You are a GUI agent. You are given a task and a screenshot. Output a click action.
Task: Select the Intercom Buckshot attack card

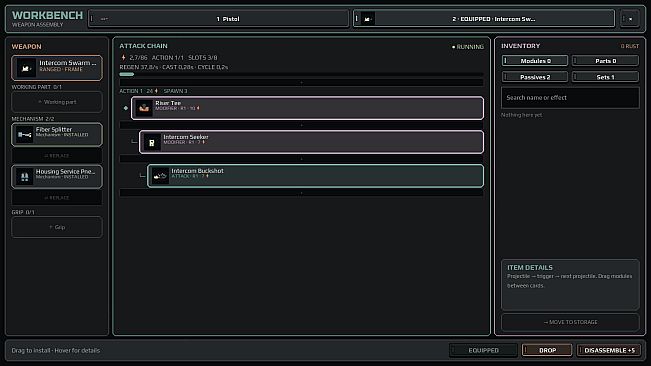pos(316,176)
